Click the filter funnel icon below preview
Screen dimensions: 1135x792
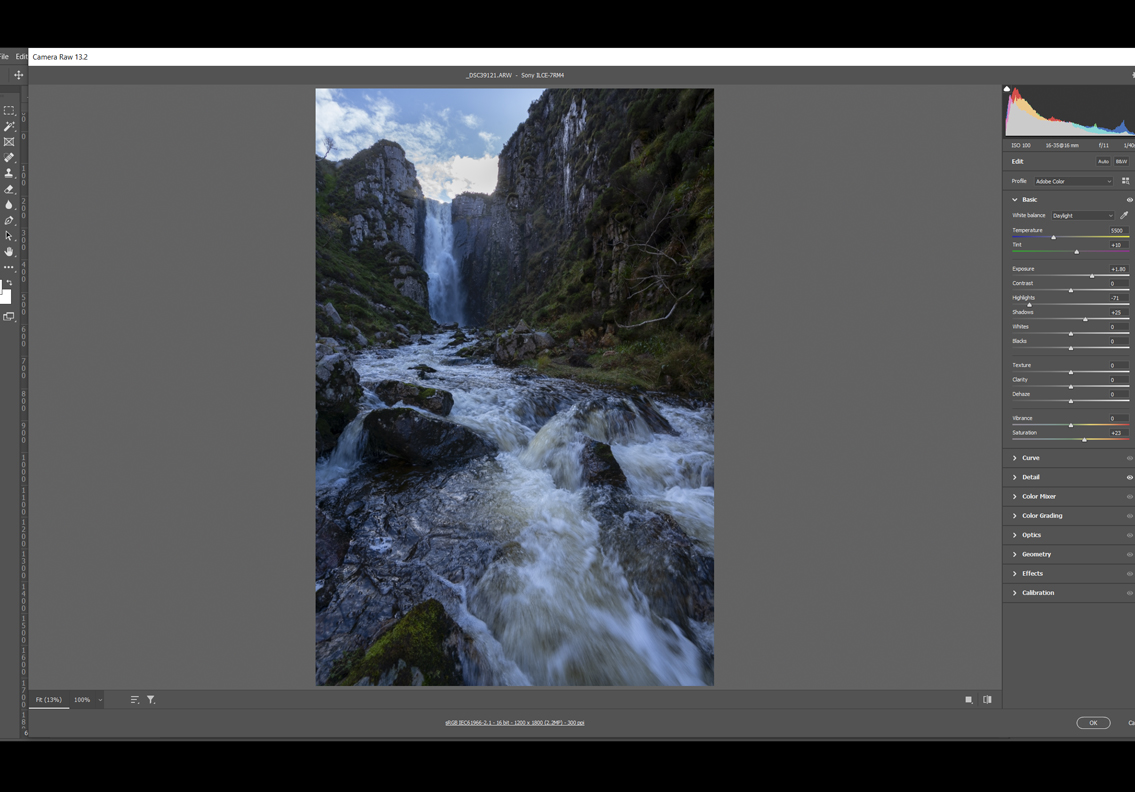coord(151,700)
